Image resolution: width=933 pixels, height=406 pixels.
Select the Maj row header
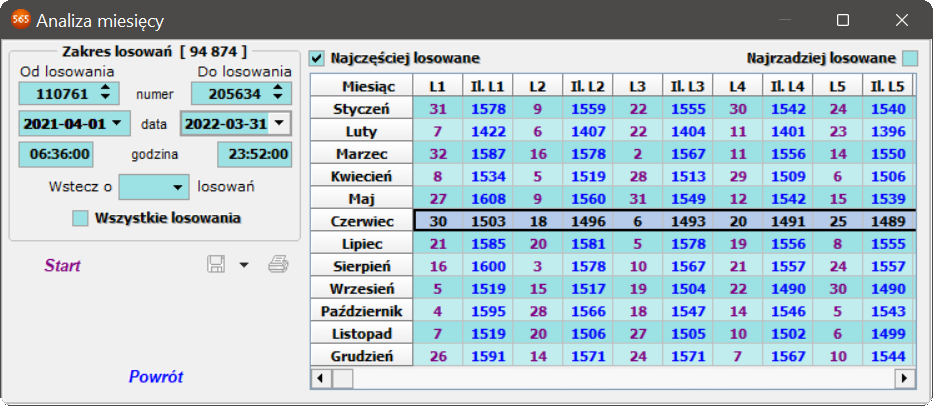coord(361,199)
